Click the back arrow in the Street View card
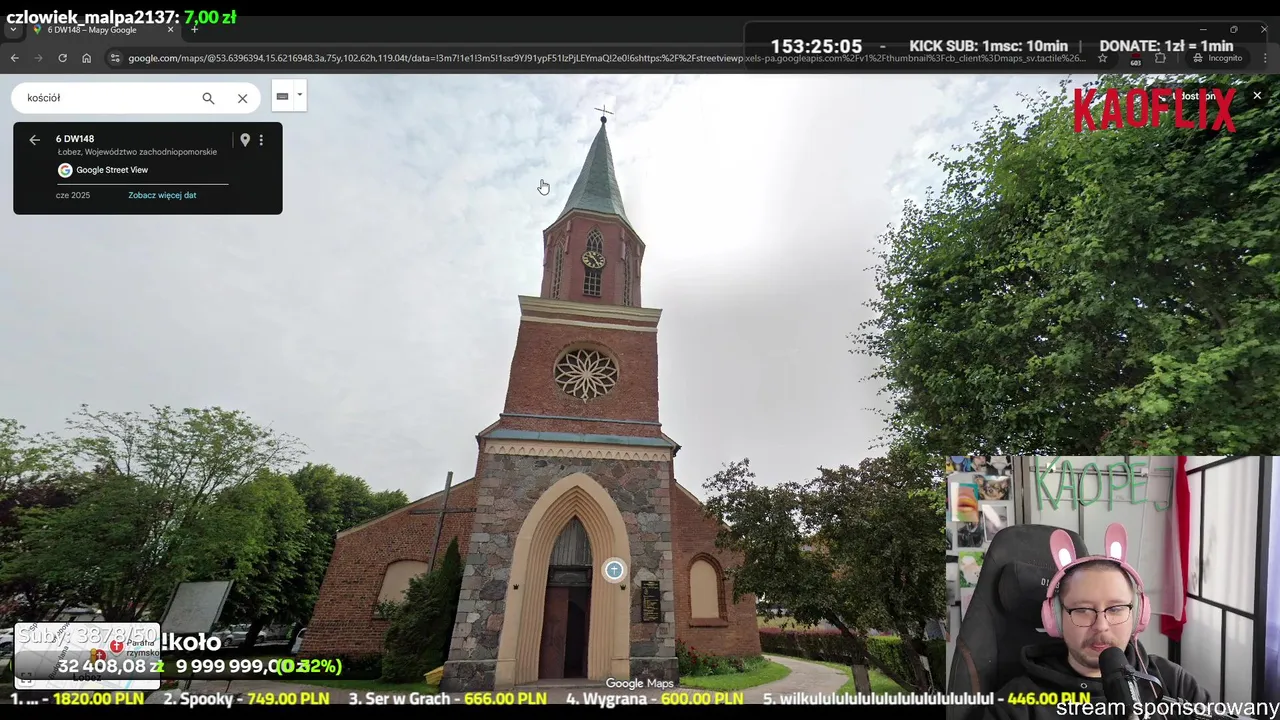 (34, 140)
